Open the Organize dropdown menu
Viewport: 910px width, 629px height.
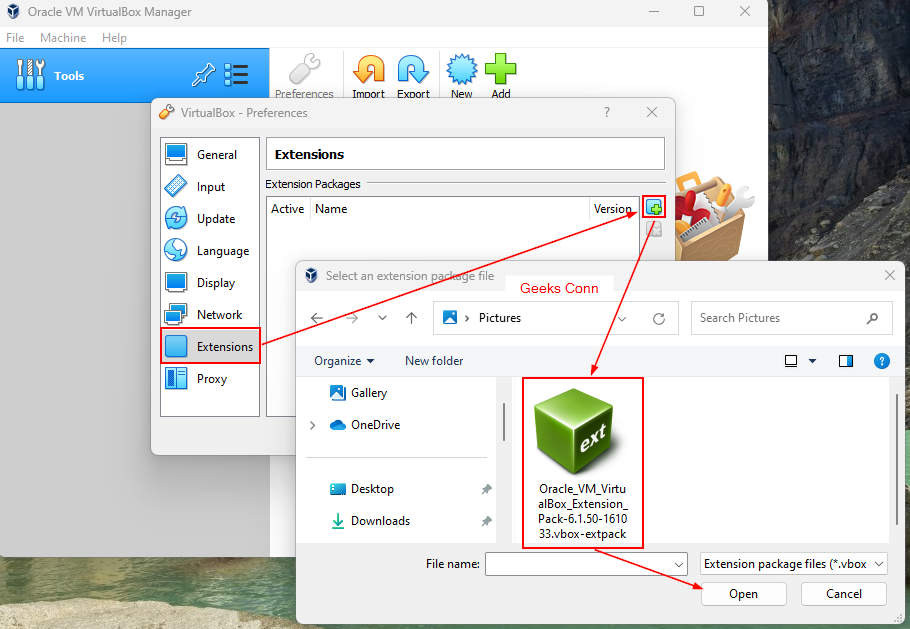tap(344, 361)
